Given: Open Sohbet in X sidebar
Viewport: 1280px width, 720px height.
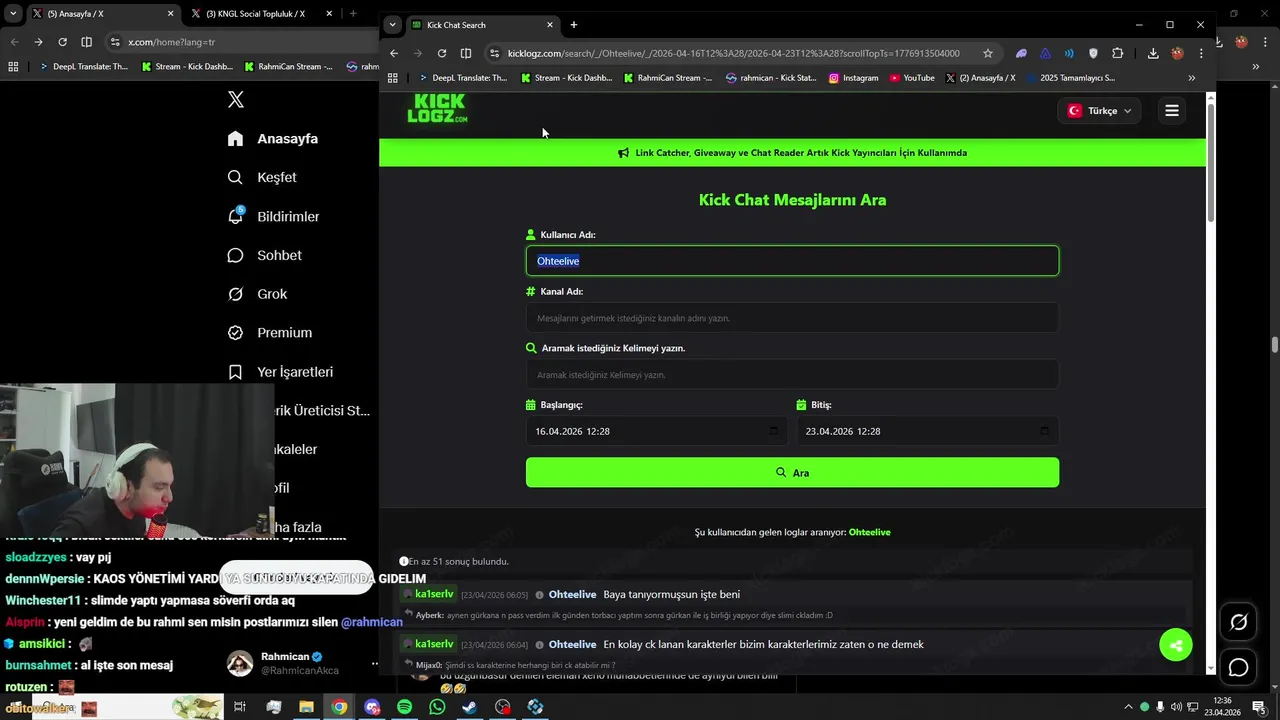Looking at the screenshot, I should (264, 255).
